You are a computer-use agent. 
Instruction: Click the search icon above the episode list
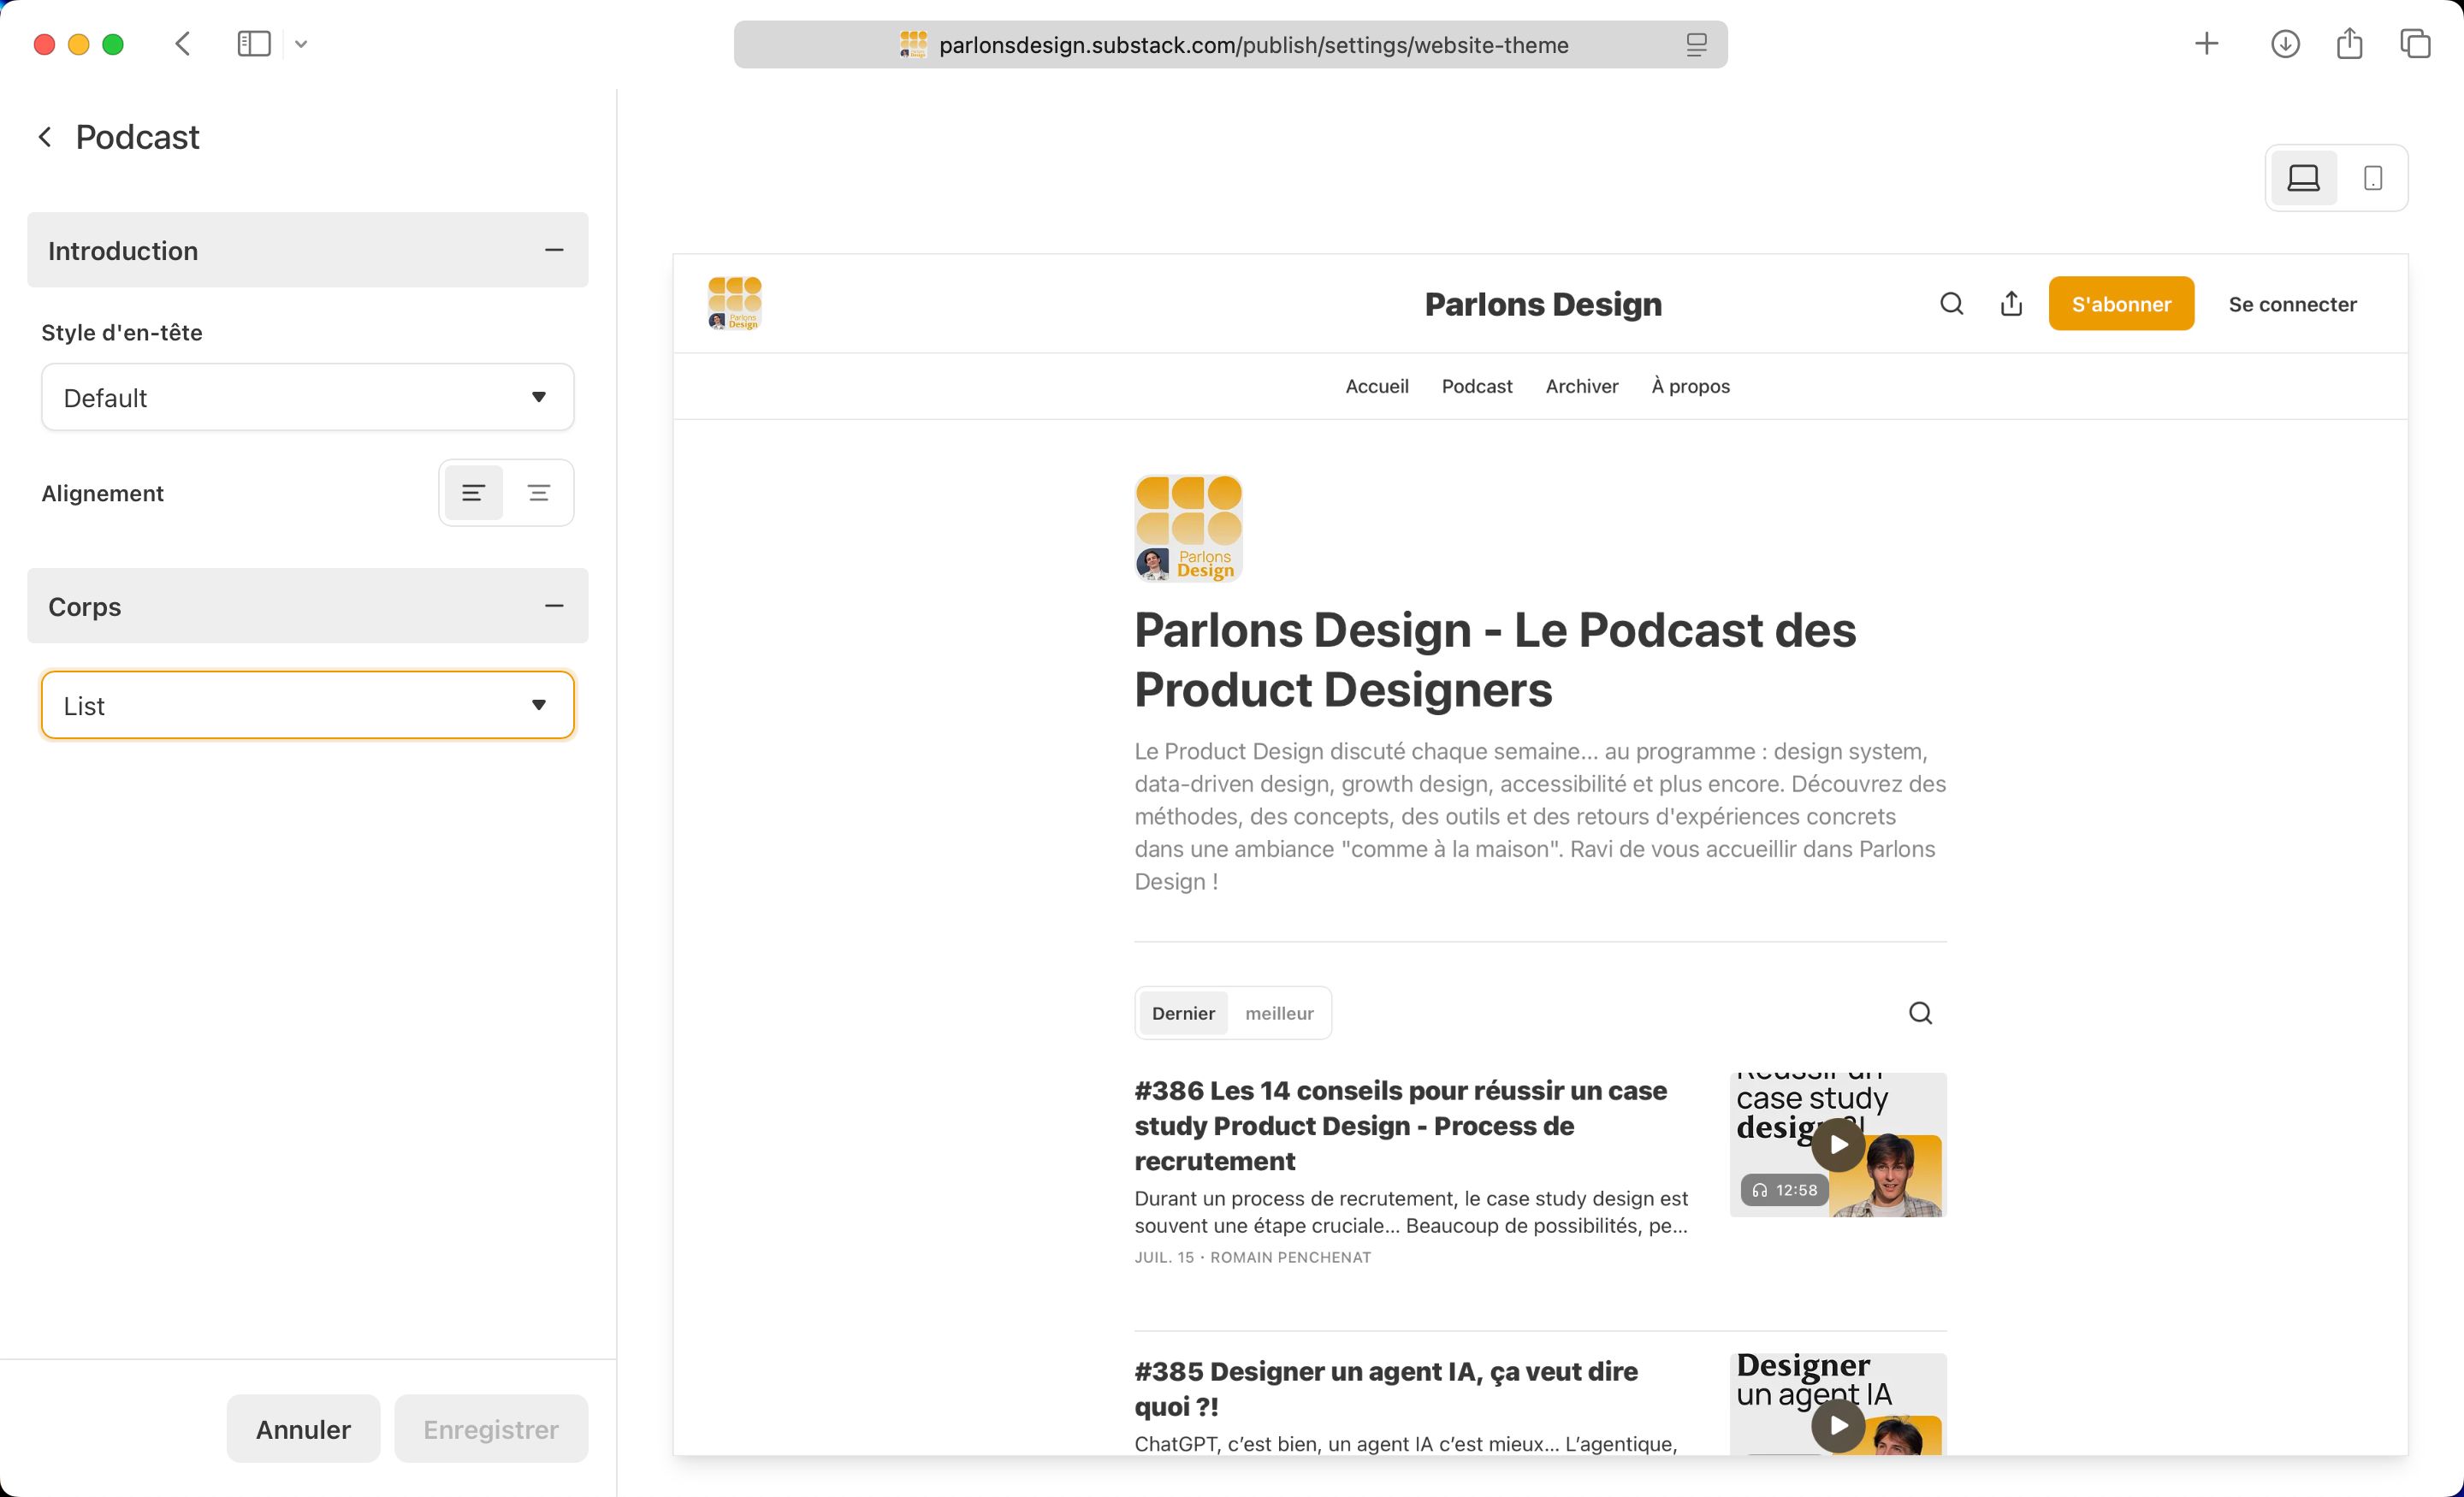click(x=1920, y=1013)
